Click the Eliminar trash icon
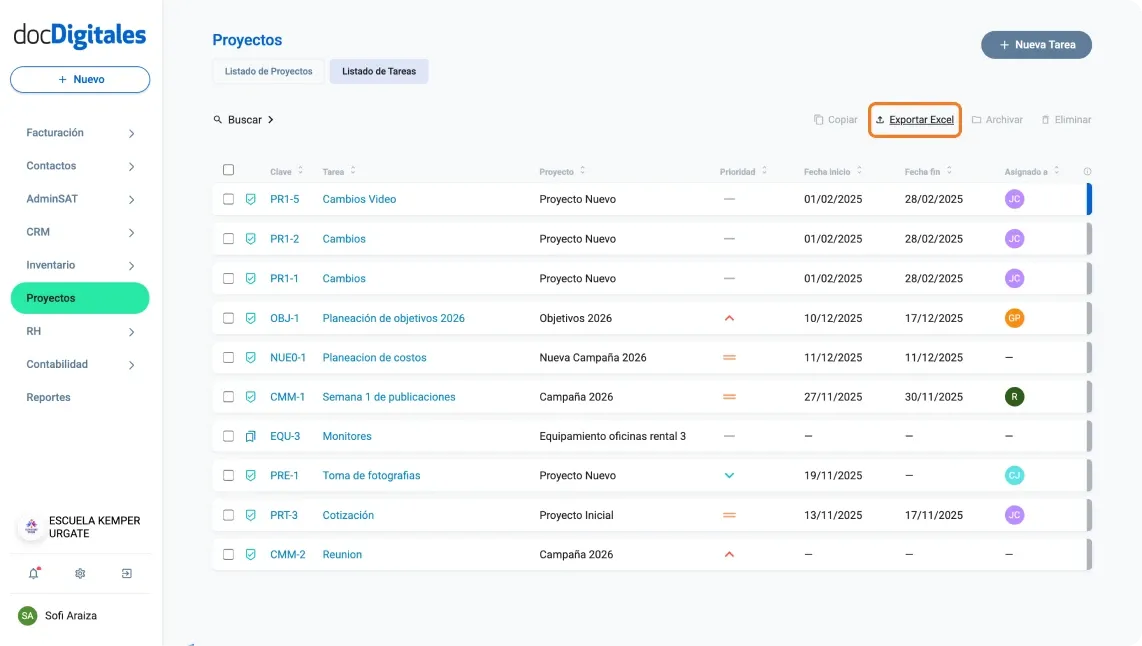Image resolution: width=1142 pixels, height=646 pixels. click(x=1046, y=119)
